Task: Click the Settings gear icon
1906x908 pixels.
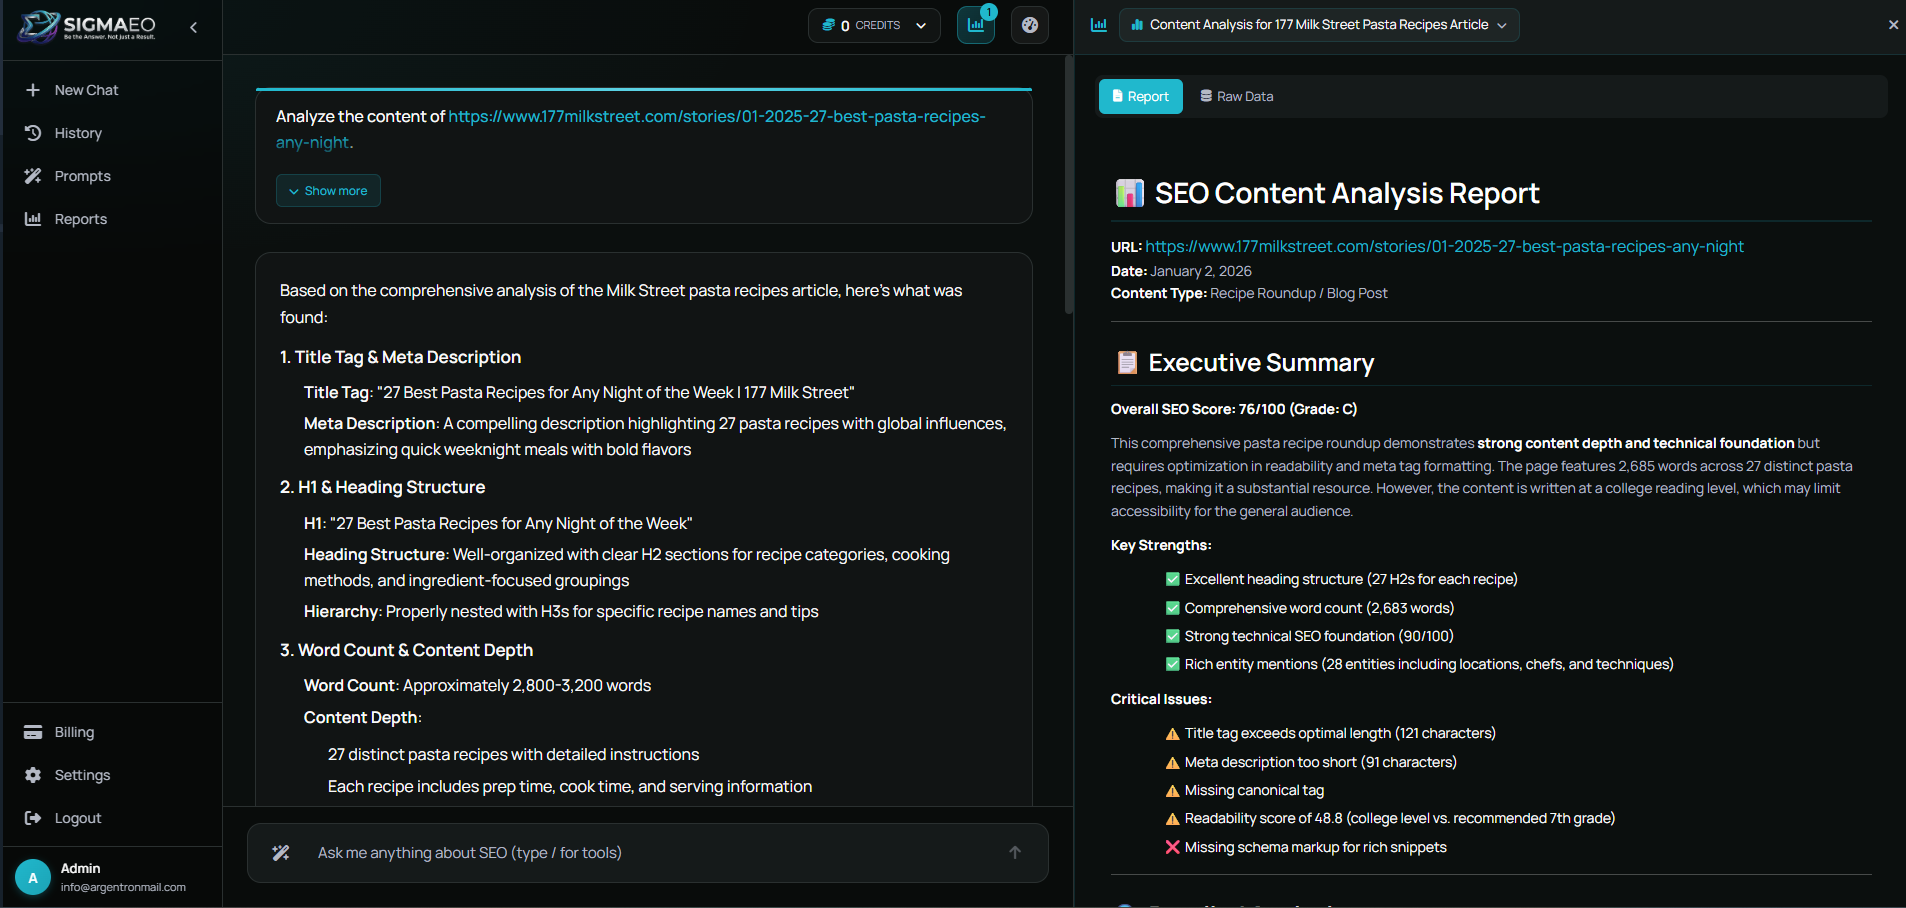Action: click(x=33, y=775)
